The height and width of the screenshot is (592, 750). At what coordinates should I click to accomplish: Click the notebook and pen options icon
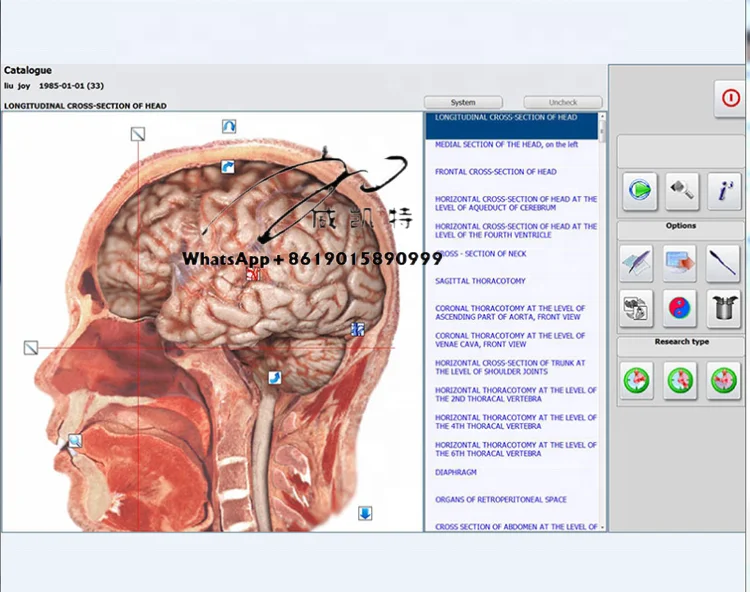coord(637,263)
